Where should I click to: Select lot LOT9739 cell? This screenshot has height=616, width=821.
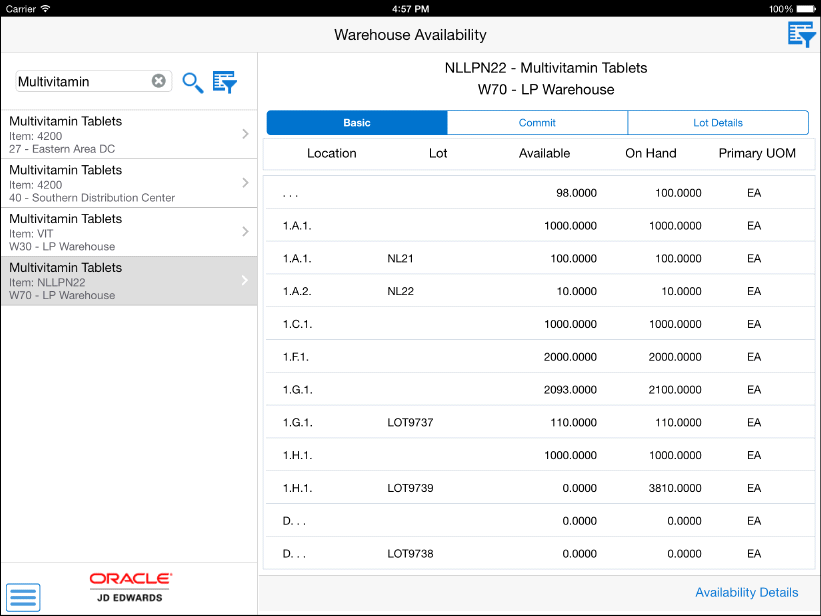(x=410, y=488)
